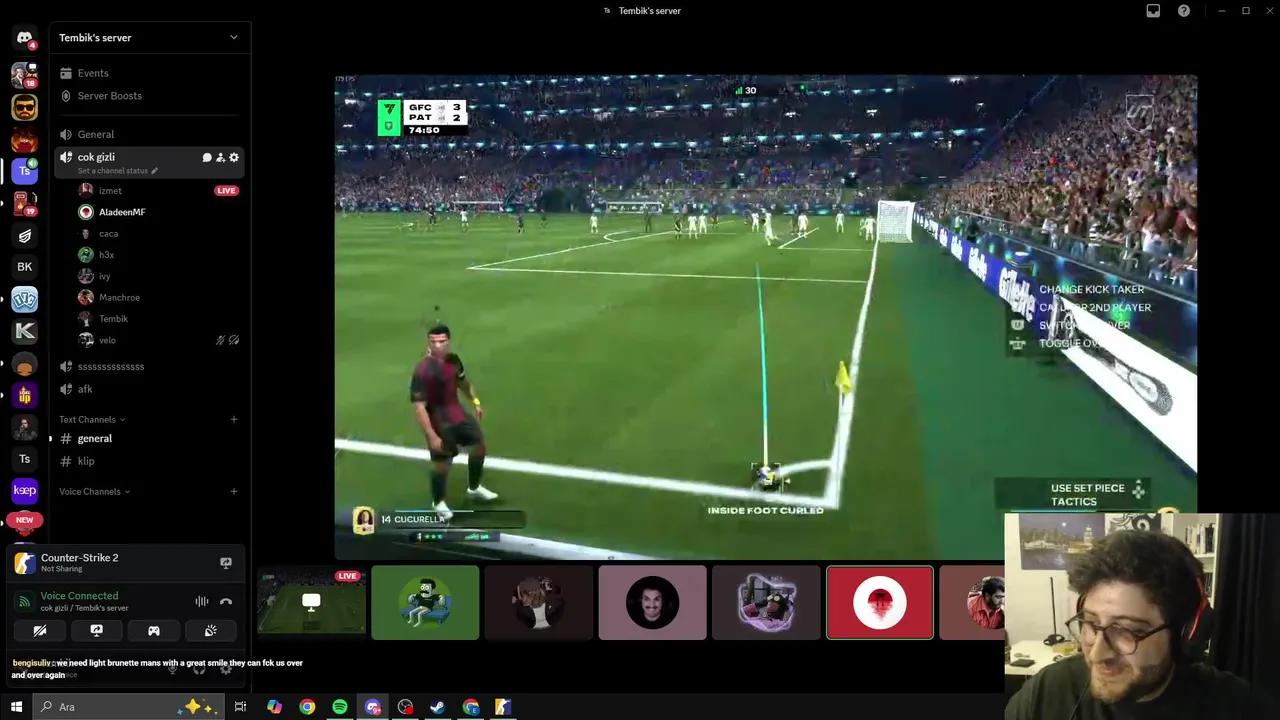Open the green K server icon

(24, 331)
